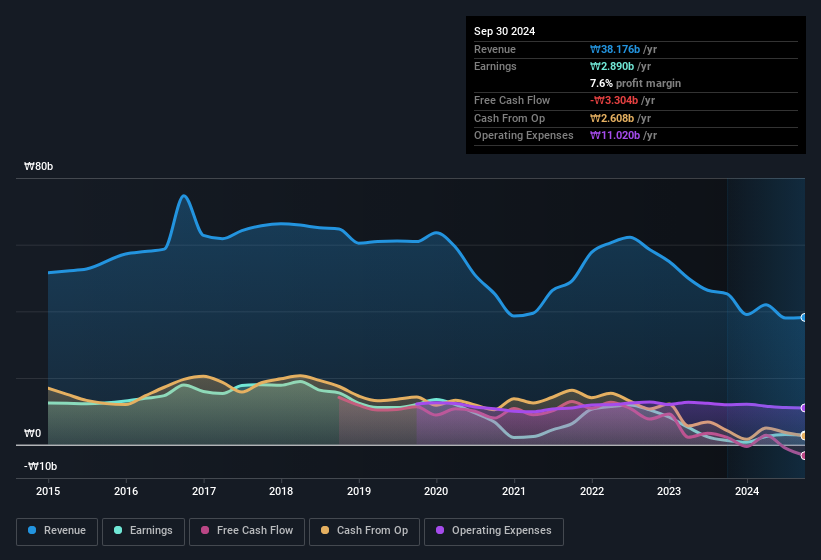Click the 2018 x-axis label
The width and height of the screenshot is (821, 560).
[x=281, y=491]
